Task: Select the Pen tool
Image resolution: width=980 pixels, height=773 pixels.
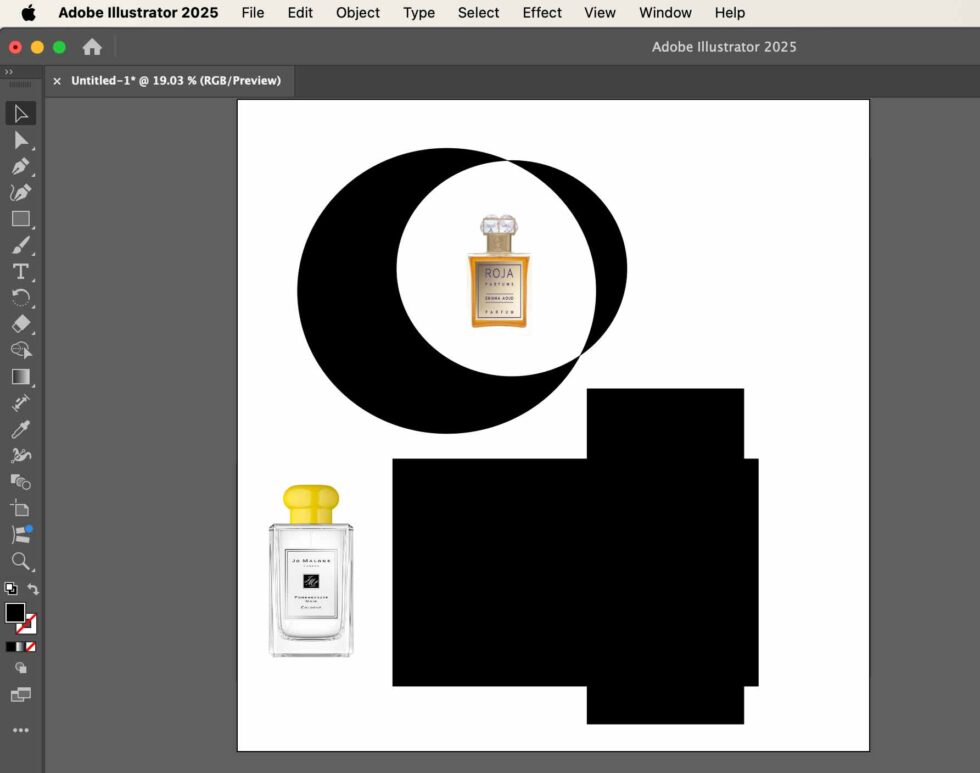Action: click(21, 166)
